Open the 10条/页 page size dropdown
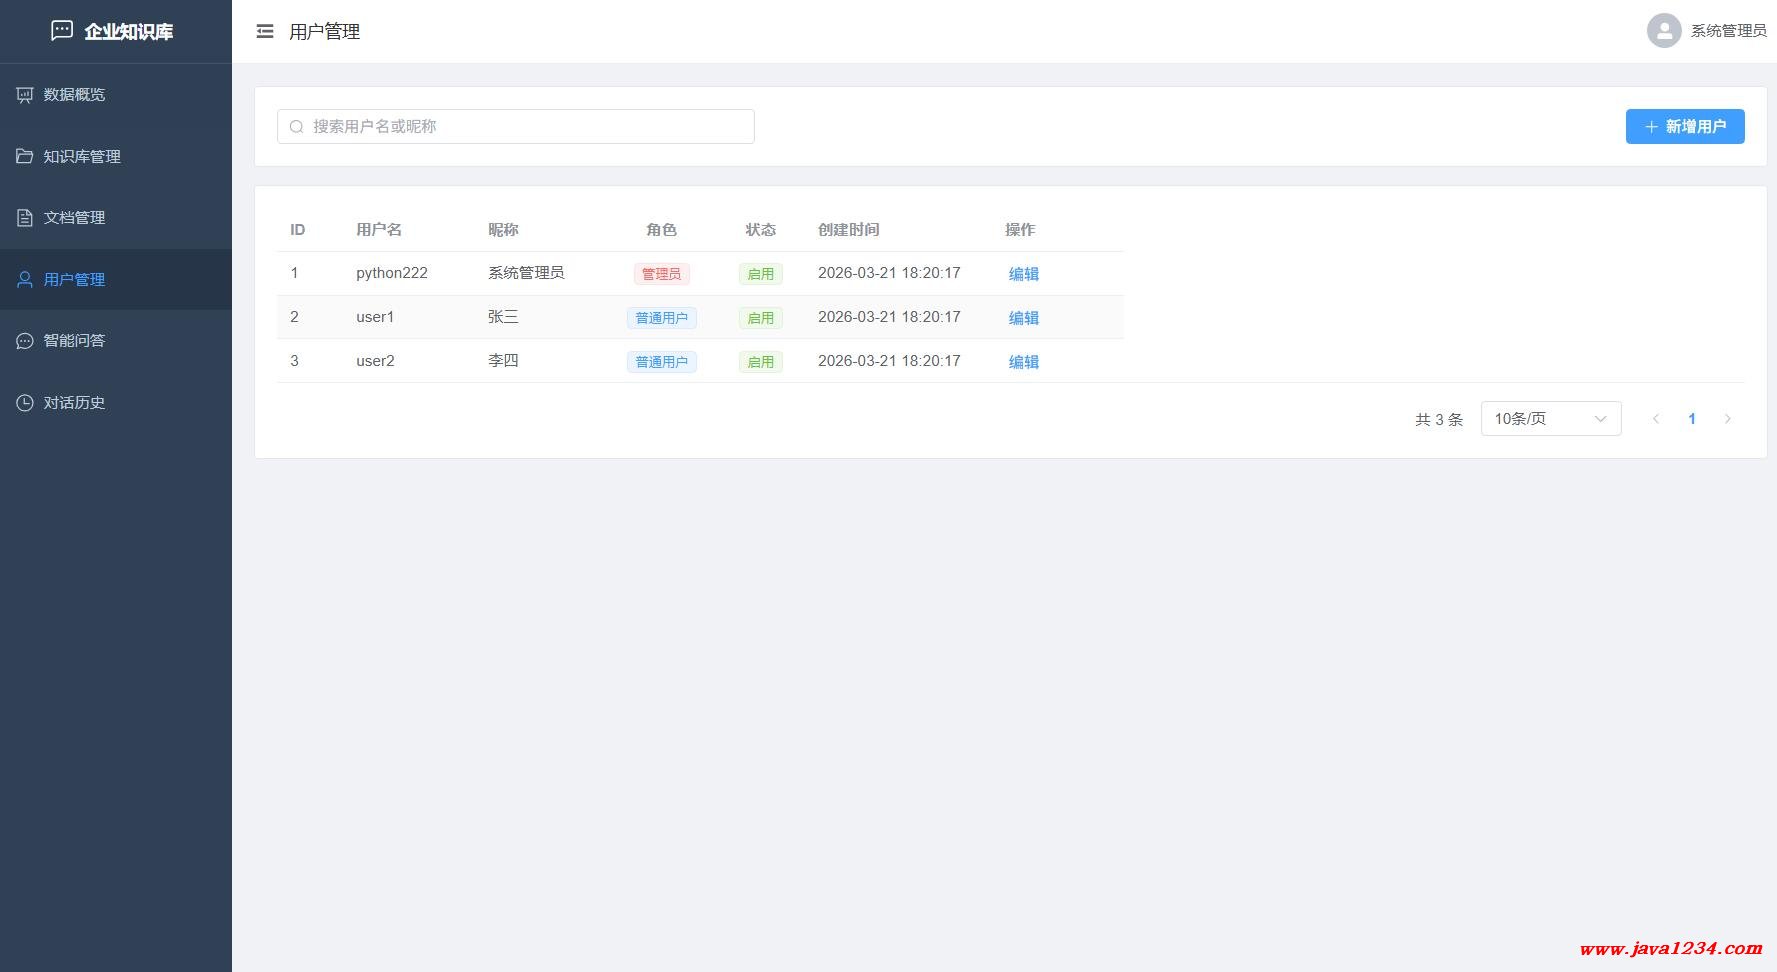 click(x=1550, y=419)
